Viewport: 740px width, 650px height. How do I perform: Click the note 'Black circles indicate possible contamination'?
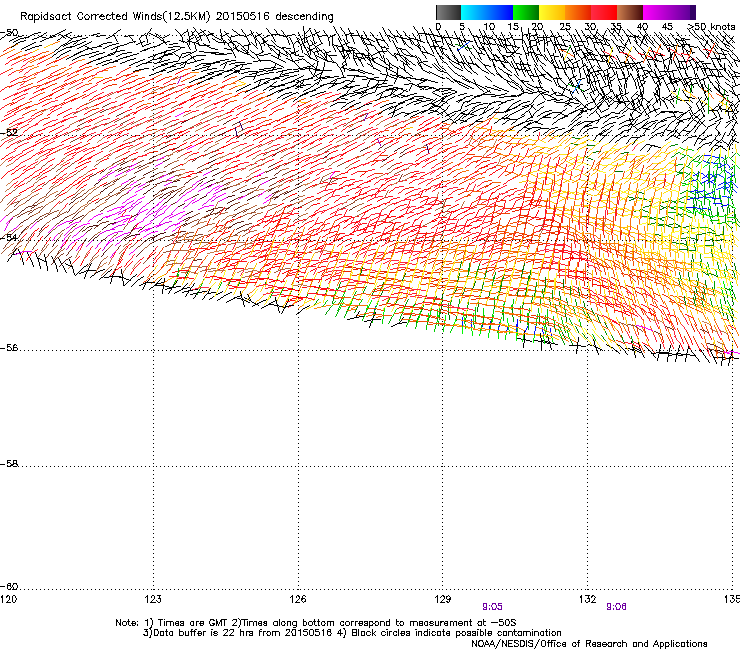(456, 633)
